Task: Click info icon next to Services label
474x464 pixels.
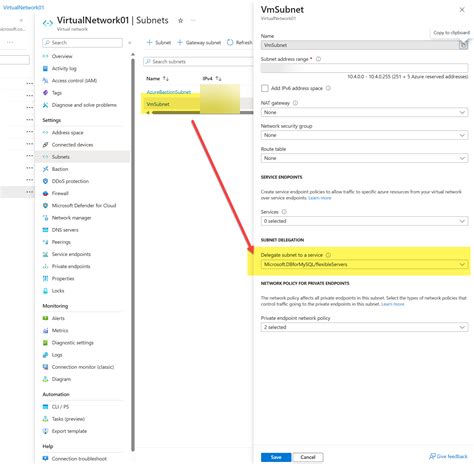Action: [x=284, y=212]
